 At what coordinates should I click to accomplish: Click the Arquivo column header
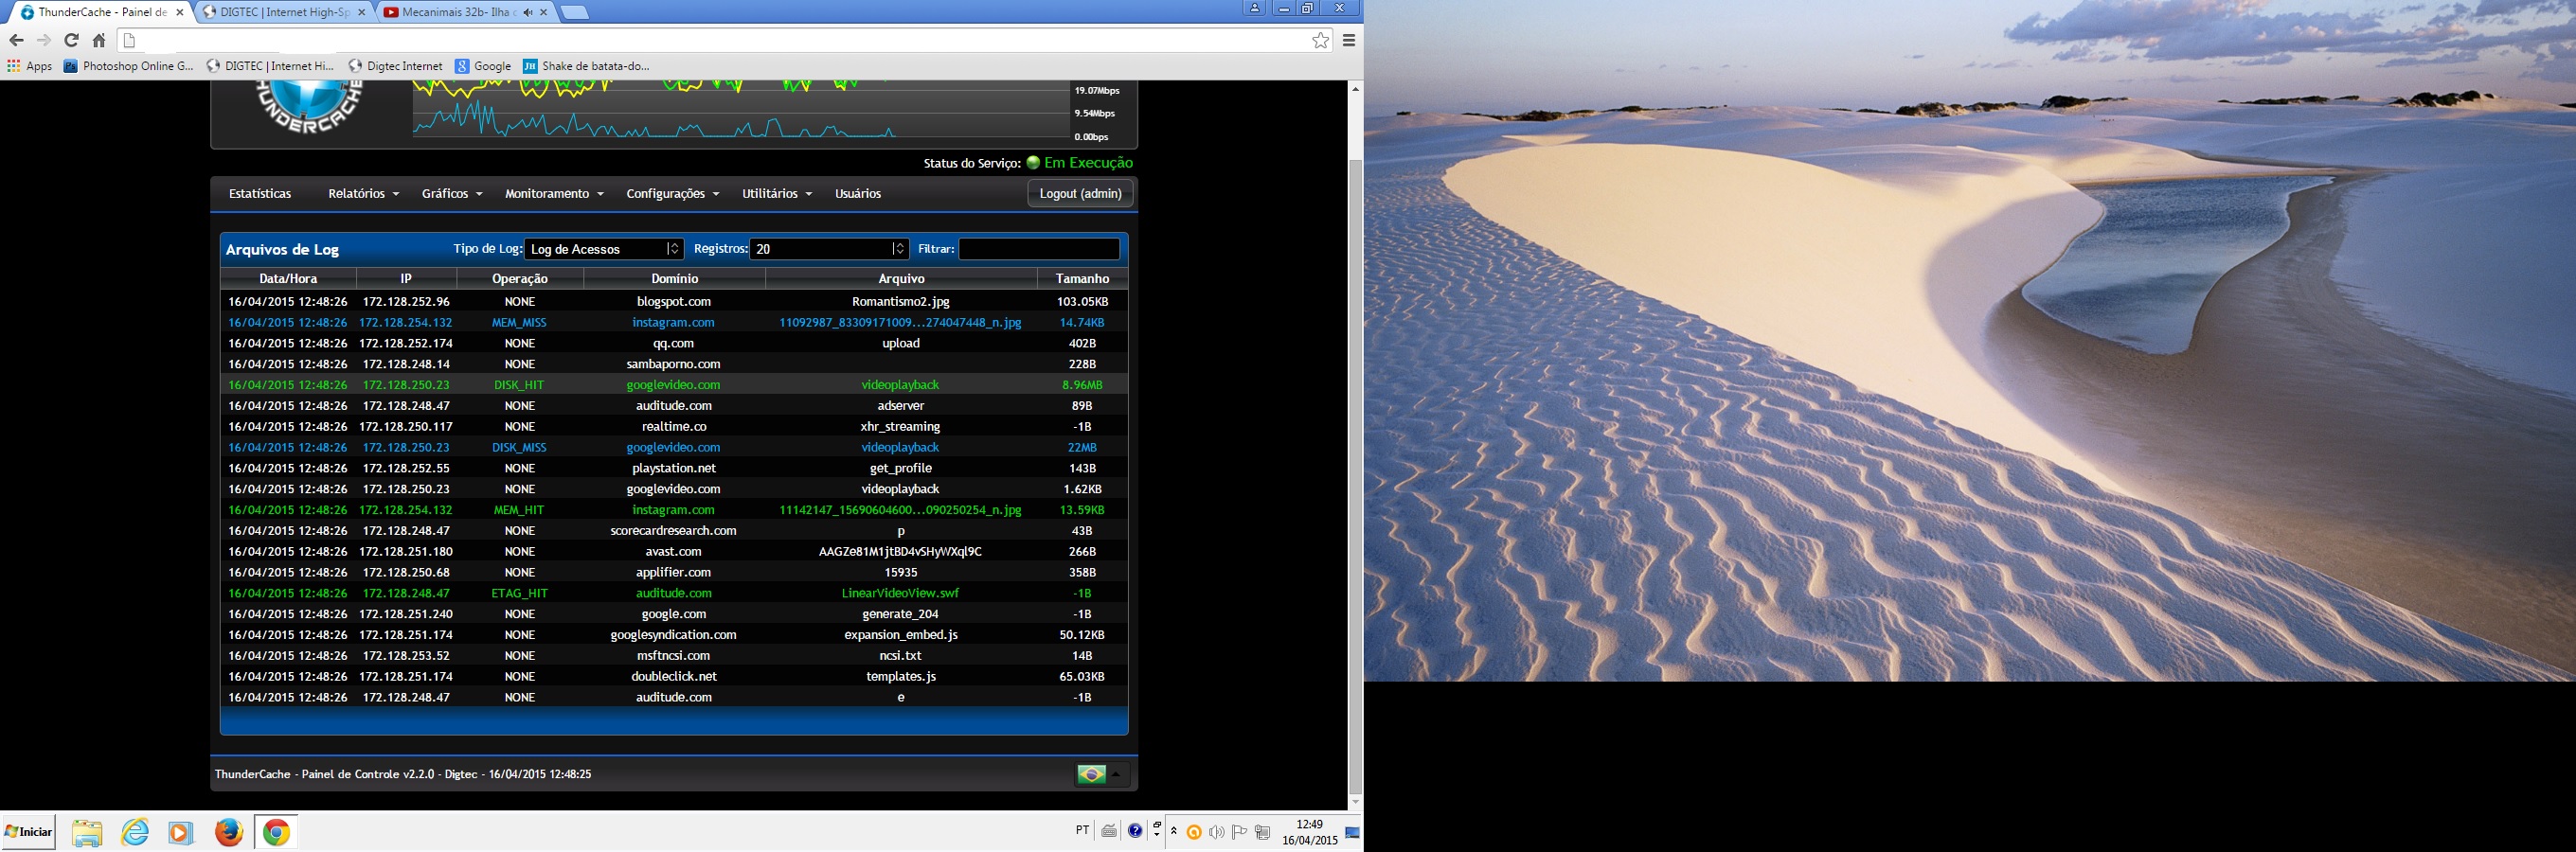pos(901,279)
